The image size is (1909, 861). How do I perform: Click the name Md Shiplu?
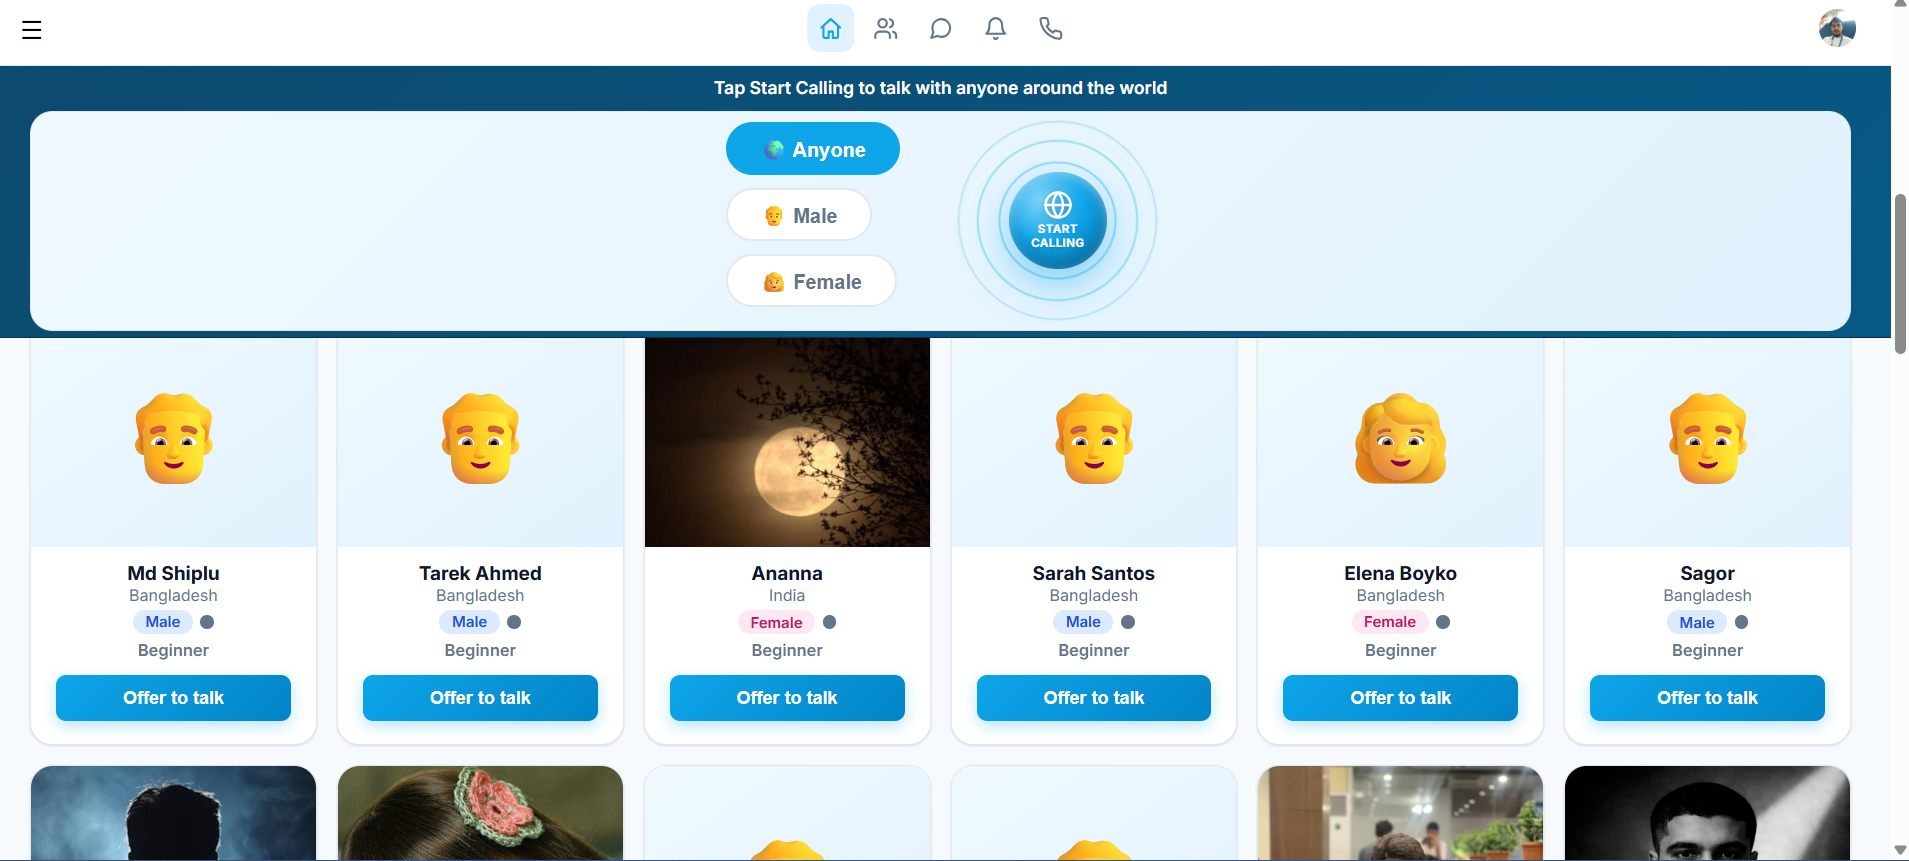tap(173, 573)
